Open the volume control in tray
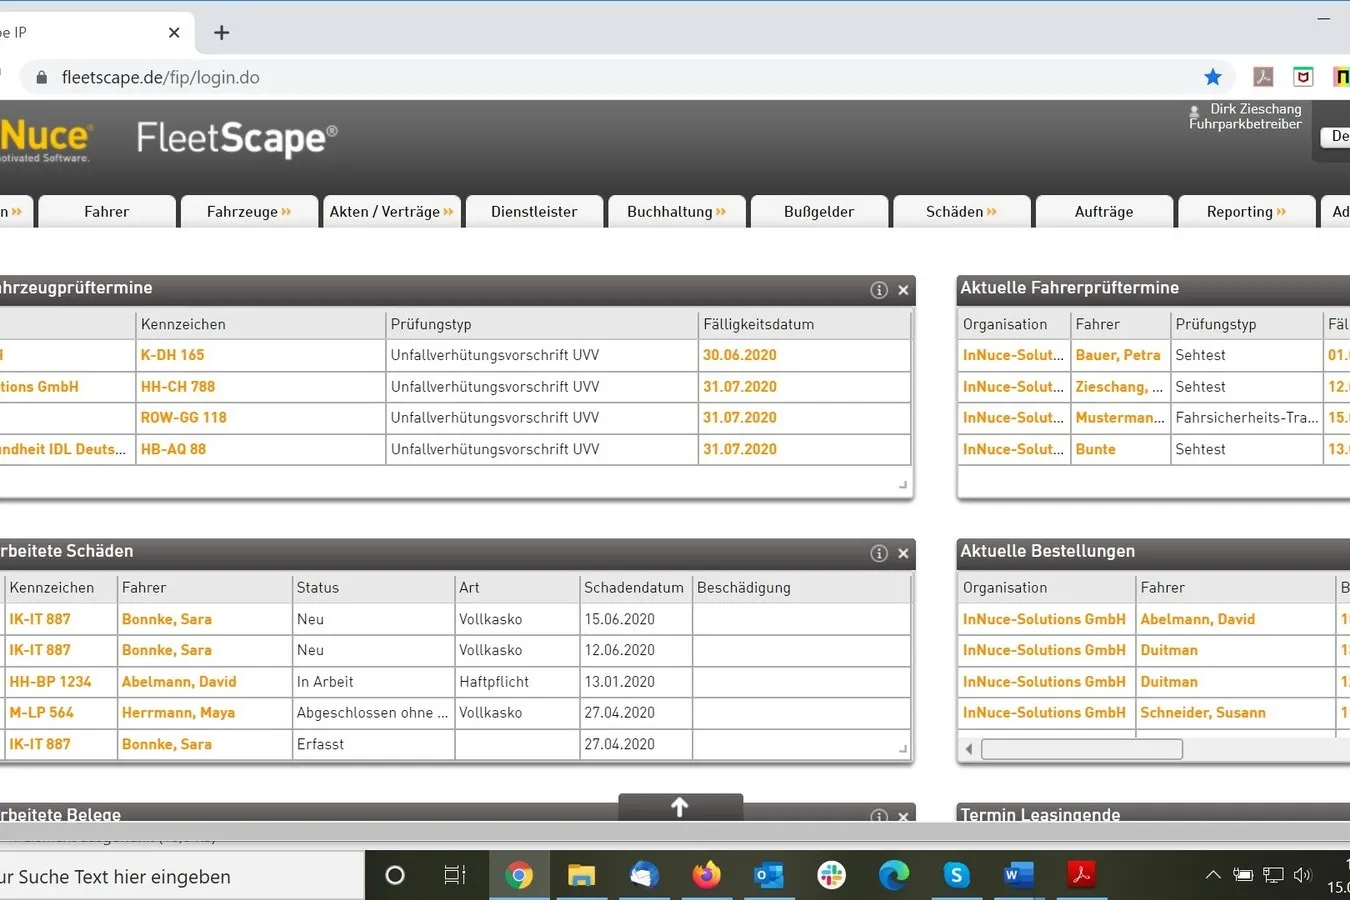This screenshot has height=900, width=1350. (x=1302, y=875)
